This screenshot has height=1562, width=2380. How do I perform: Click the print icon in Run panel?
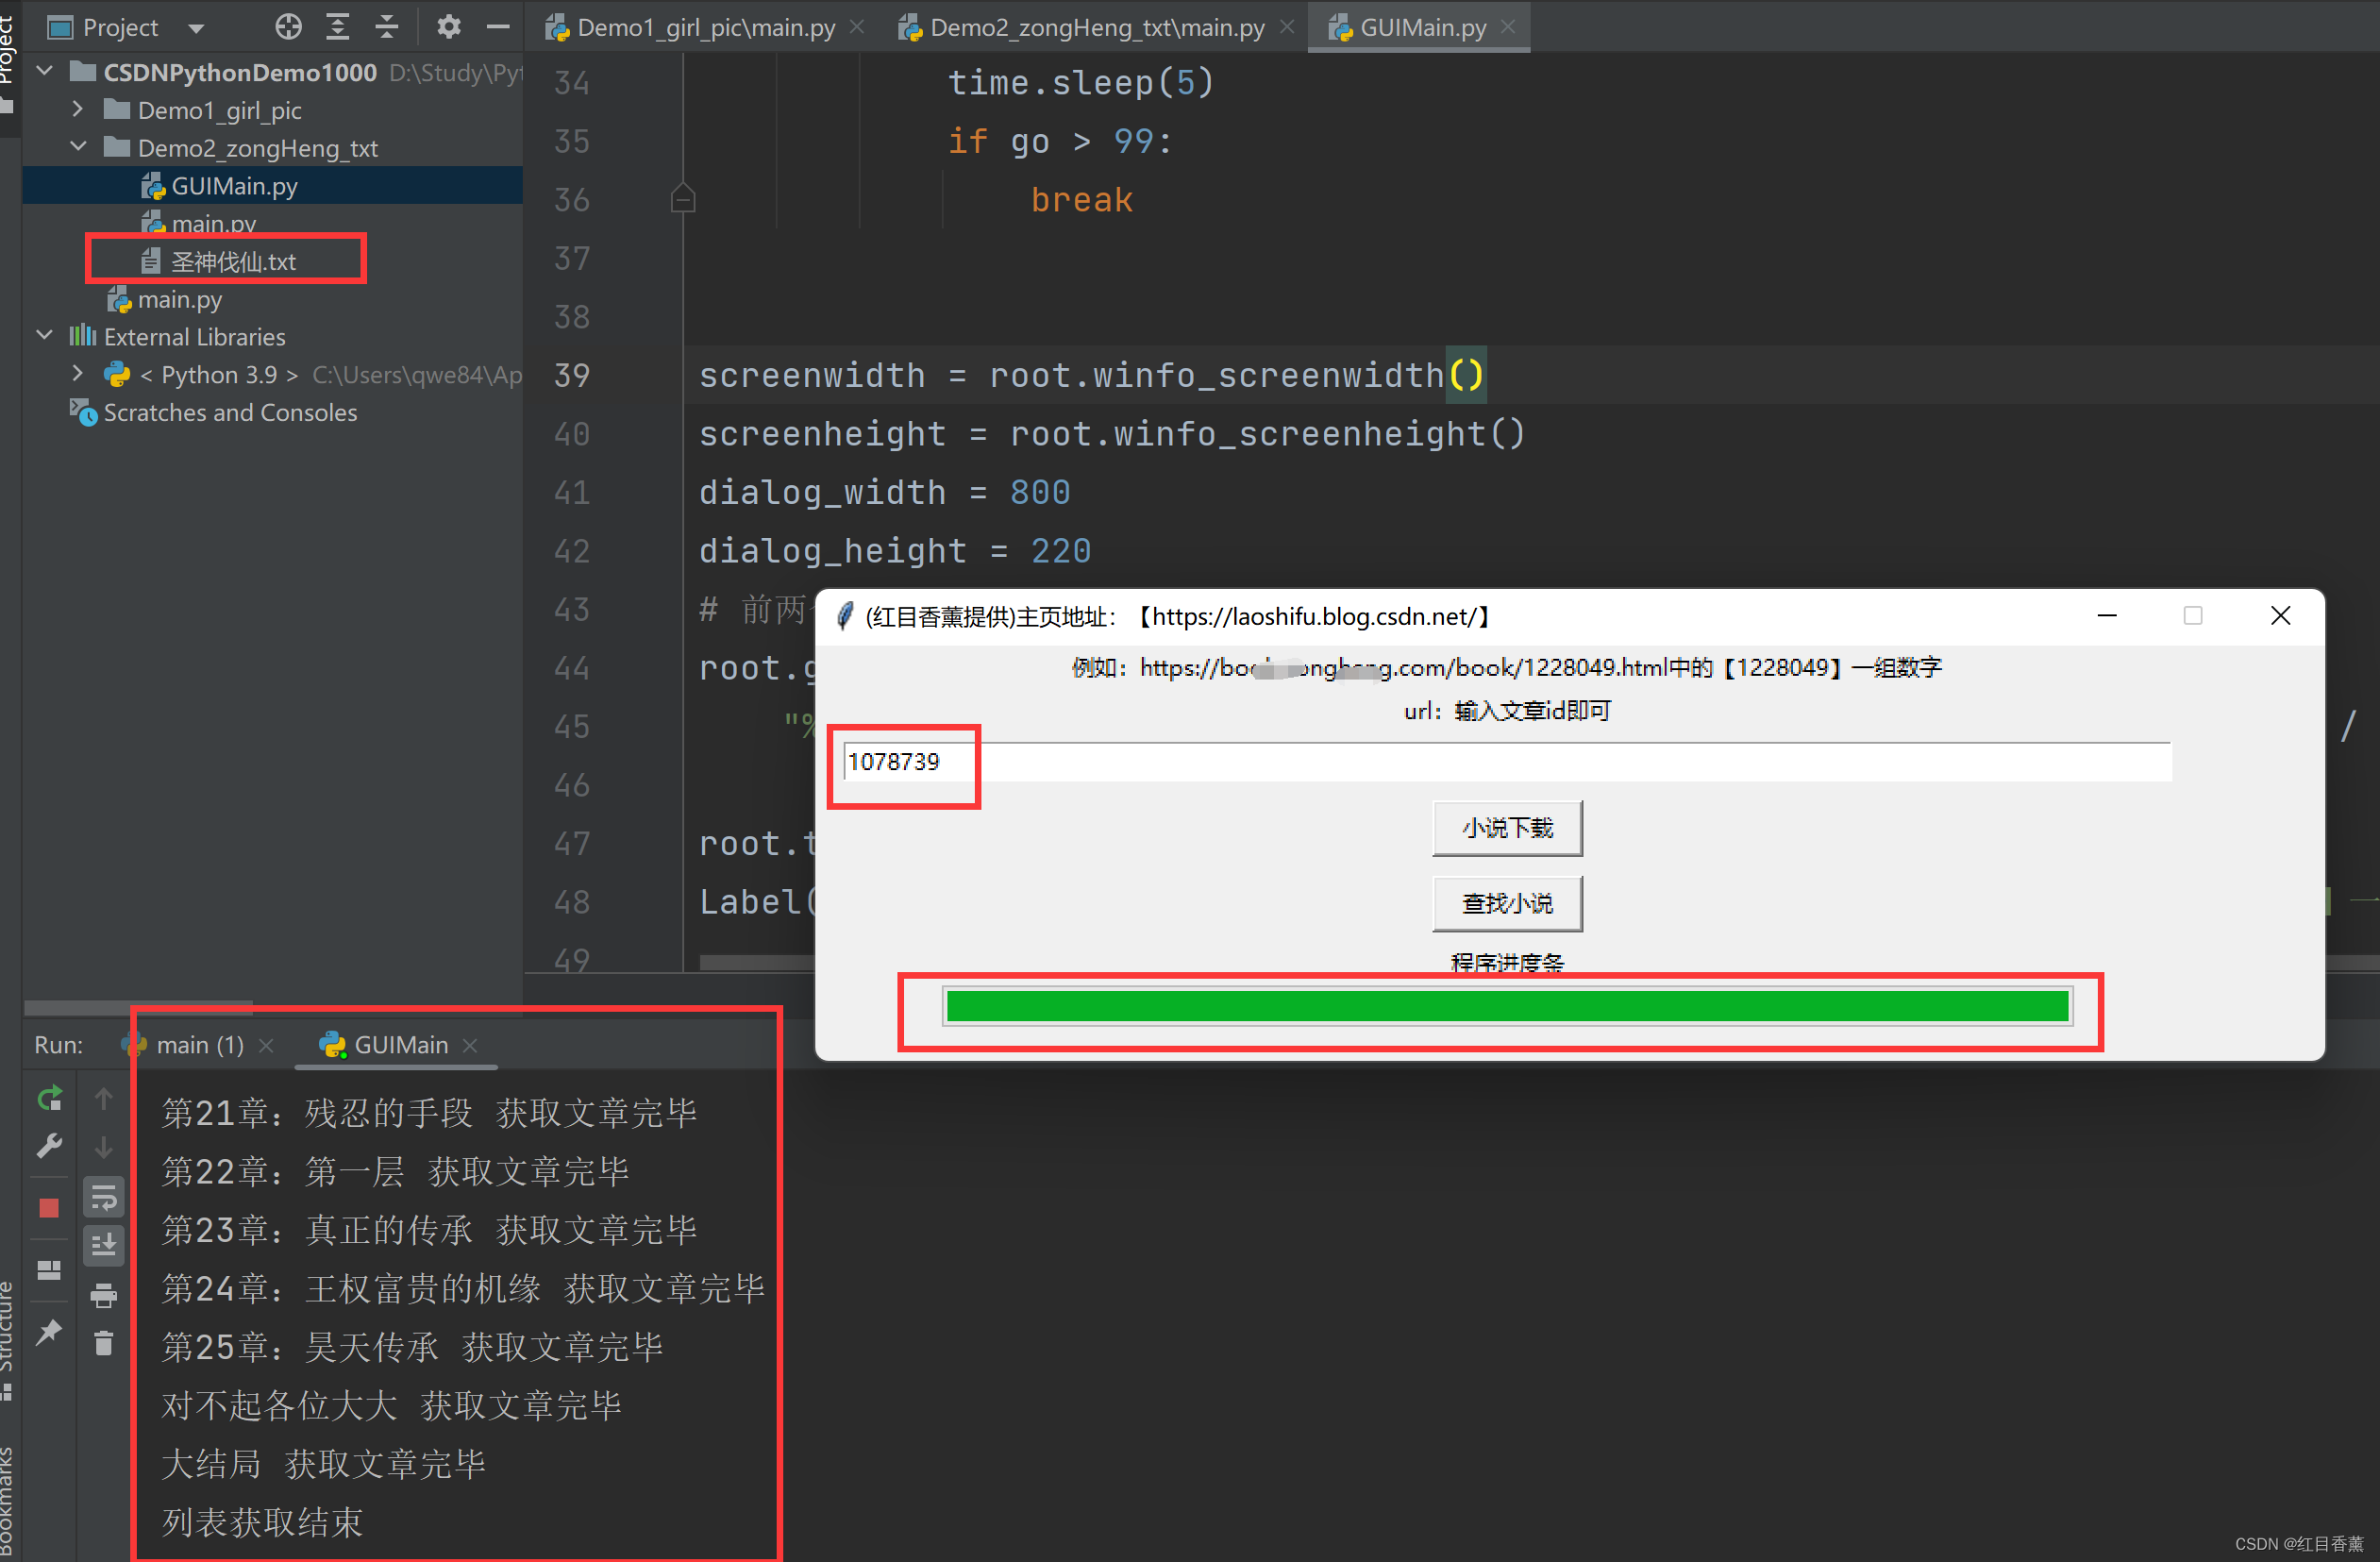click(104, 1296)
